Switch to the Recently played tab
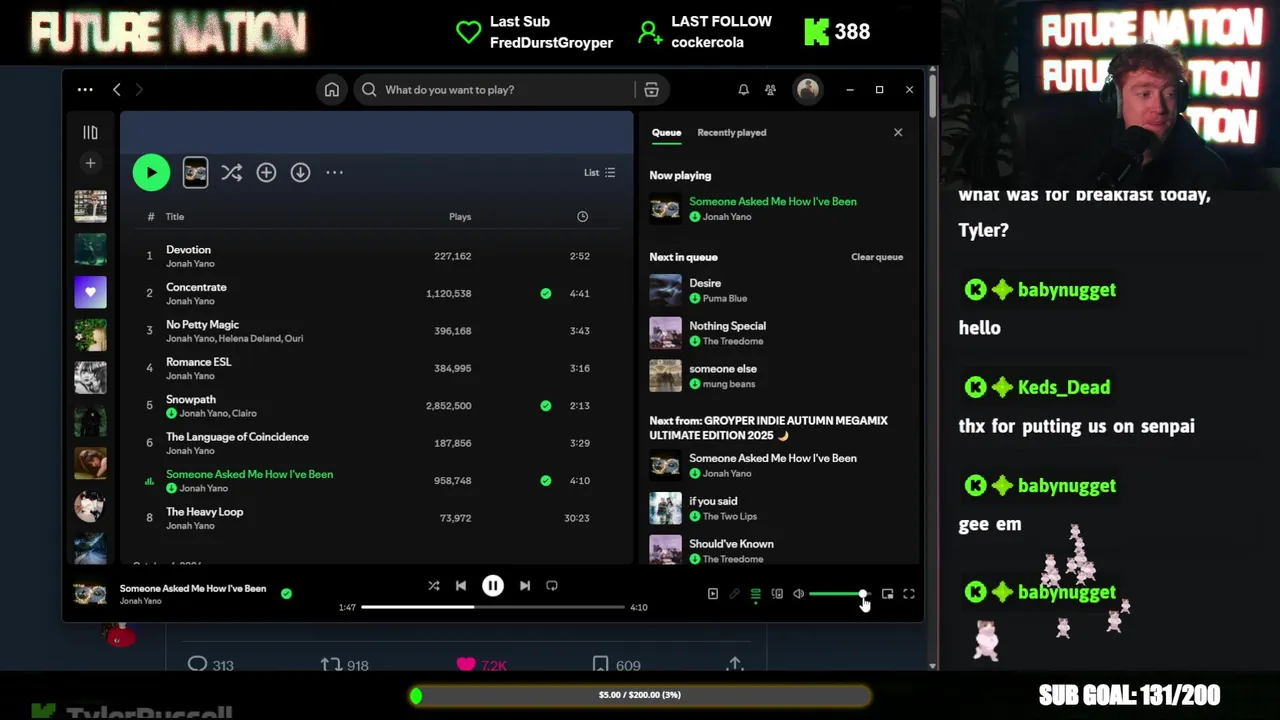This screenshot has width=1280, height=720. [732, 132]
